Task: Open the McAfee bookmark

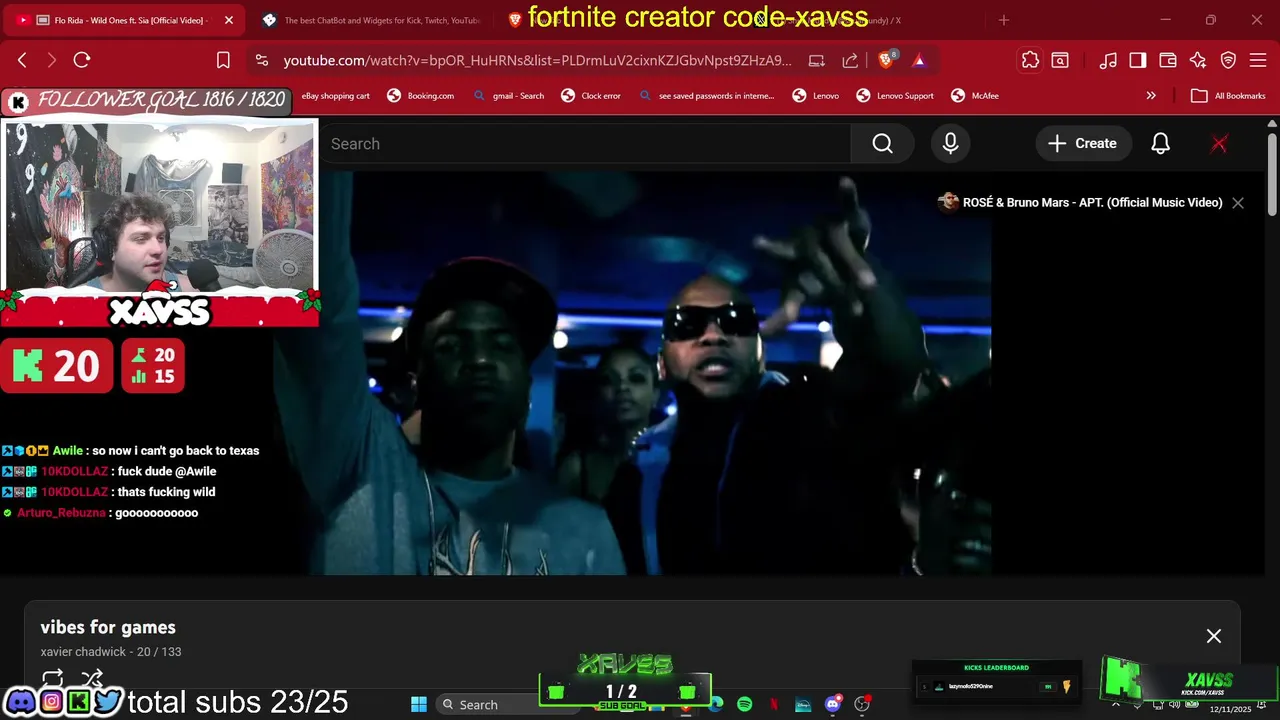Action: [975, 96]
